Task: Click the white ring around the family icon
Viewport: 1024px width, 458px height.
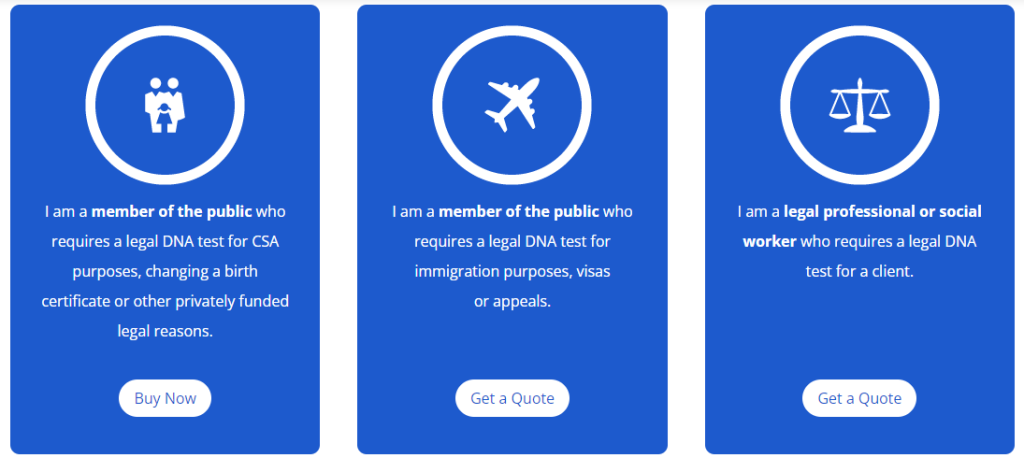Action: (92, 104)
